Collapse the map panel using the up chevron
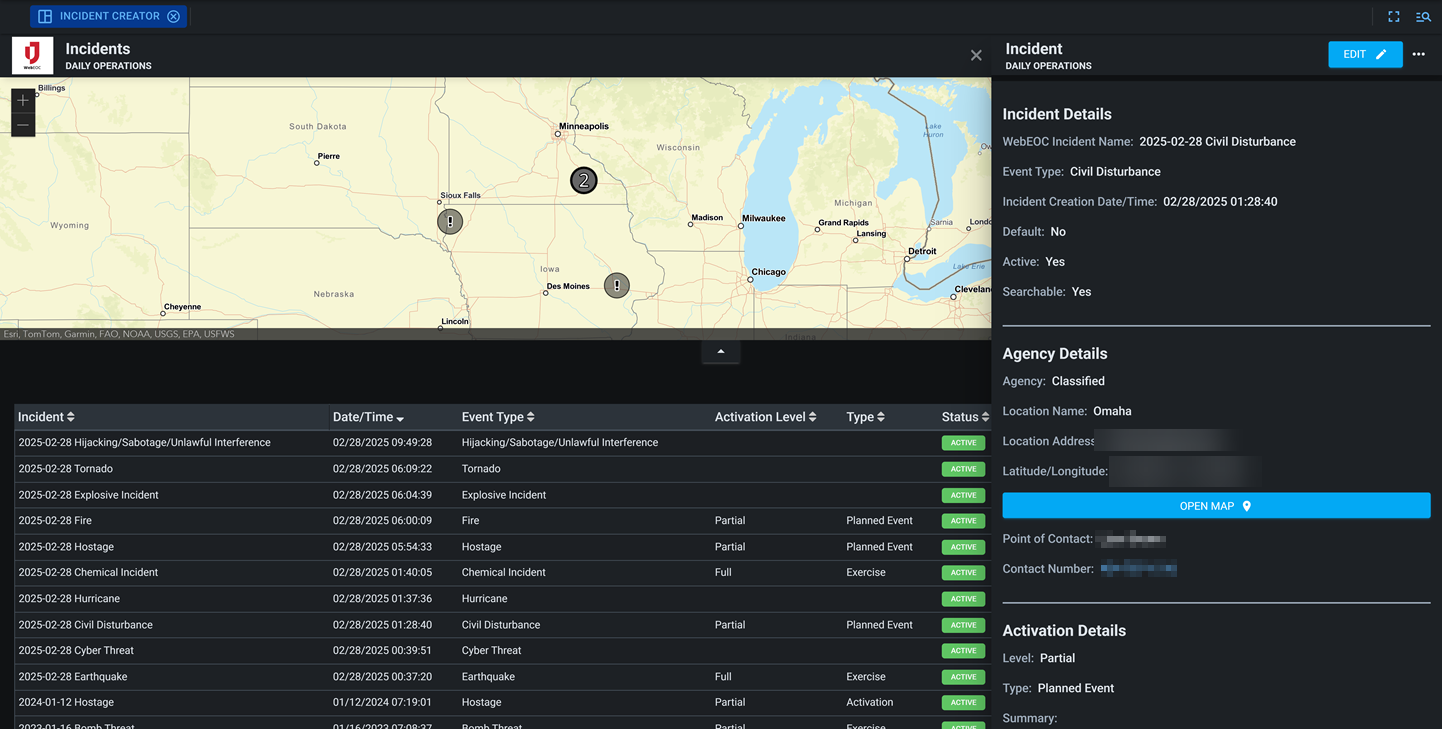This screenshot has width=1442, height=729. click(720, 352)
